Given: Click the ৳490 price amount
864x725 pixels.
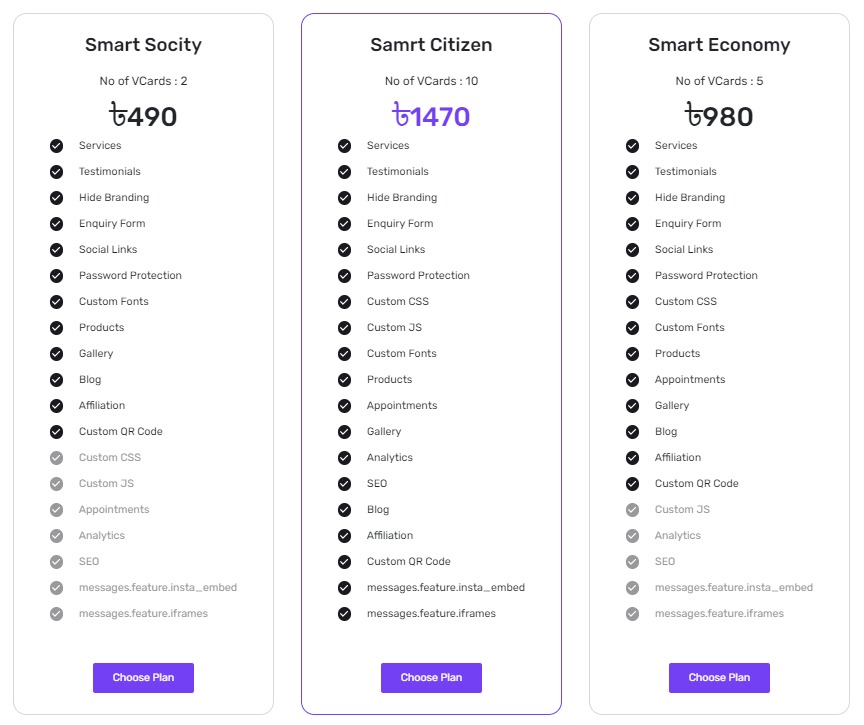Looking at the screenshot, I should point(143,117).
